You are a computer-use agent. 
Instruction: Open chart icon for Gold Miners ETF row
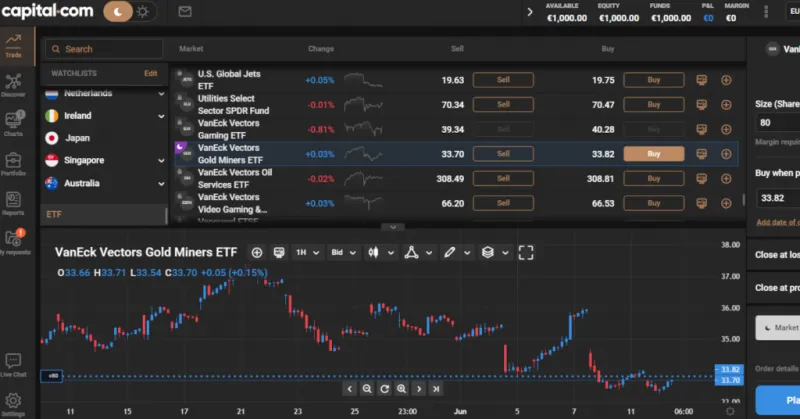pyautogui.click(x=702, y=154)
